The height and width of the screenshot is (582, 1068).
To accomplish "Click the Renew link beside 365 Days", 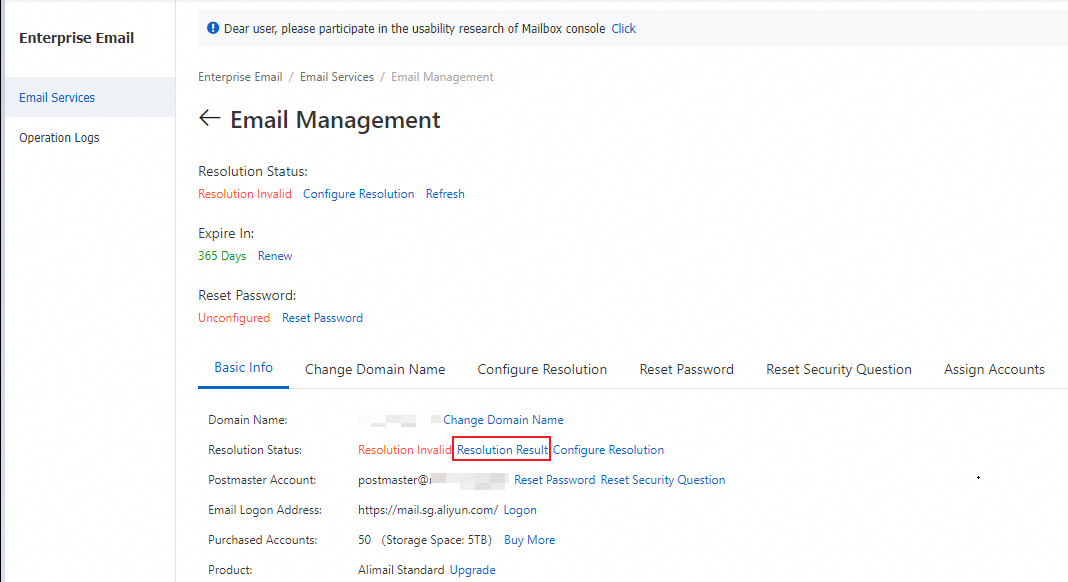I will click(275, 256).
